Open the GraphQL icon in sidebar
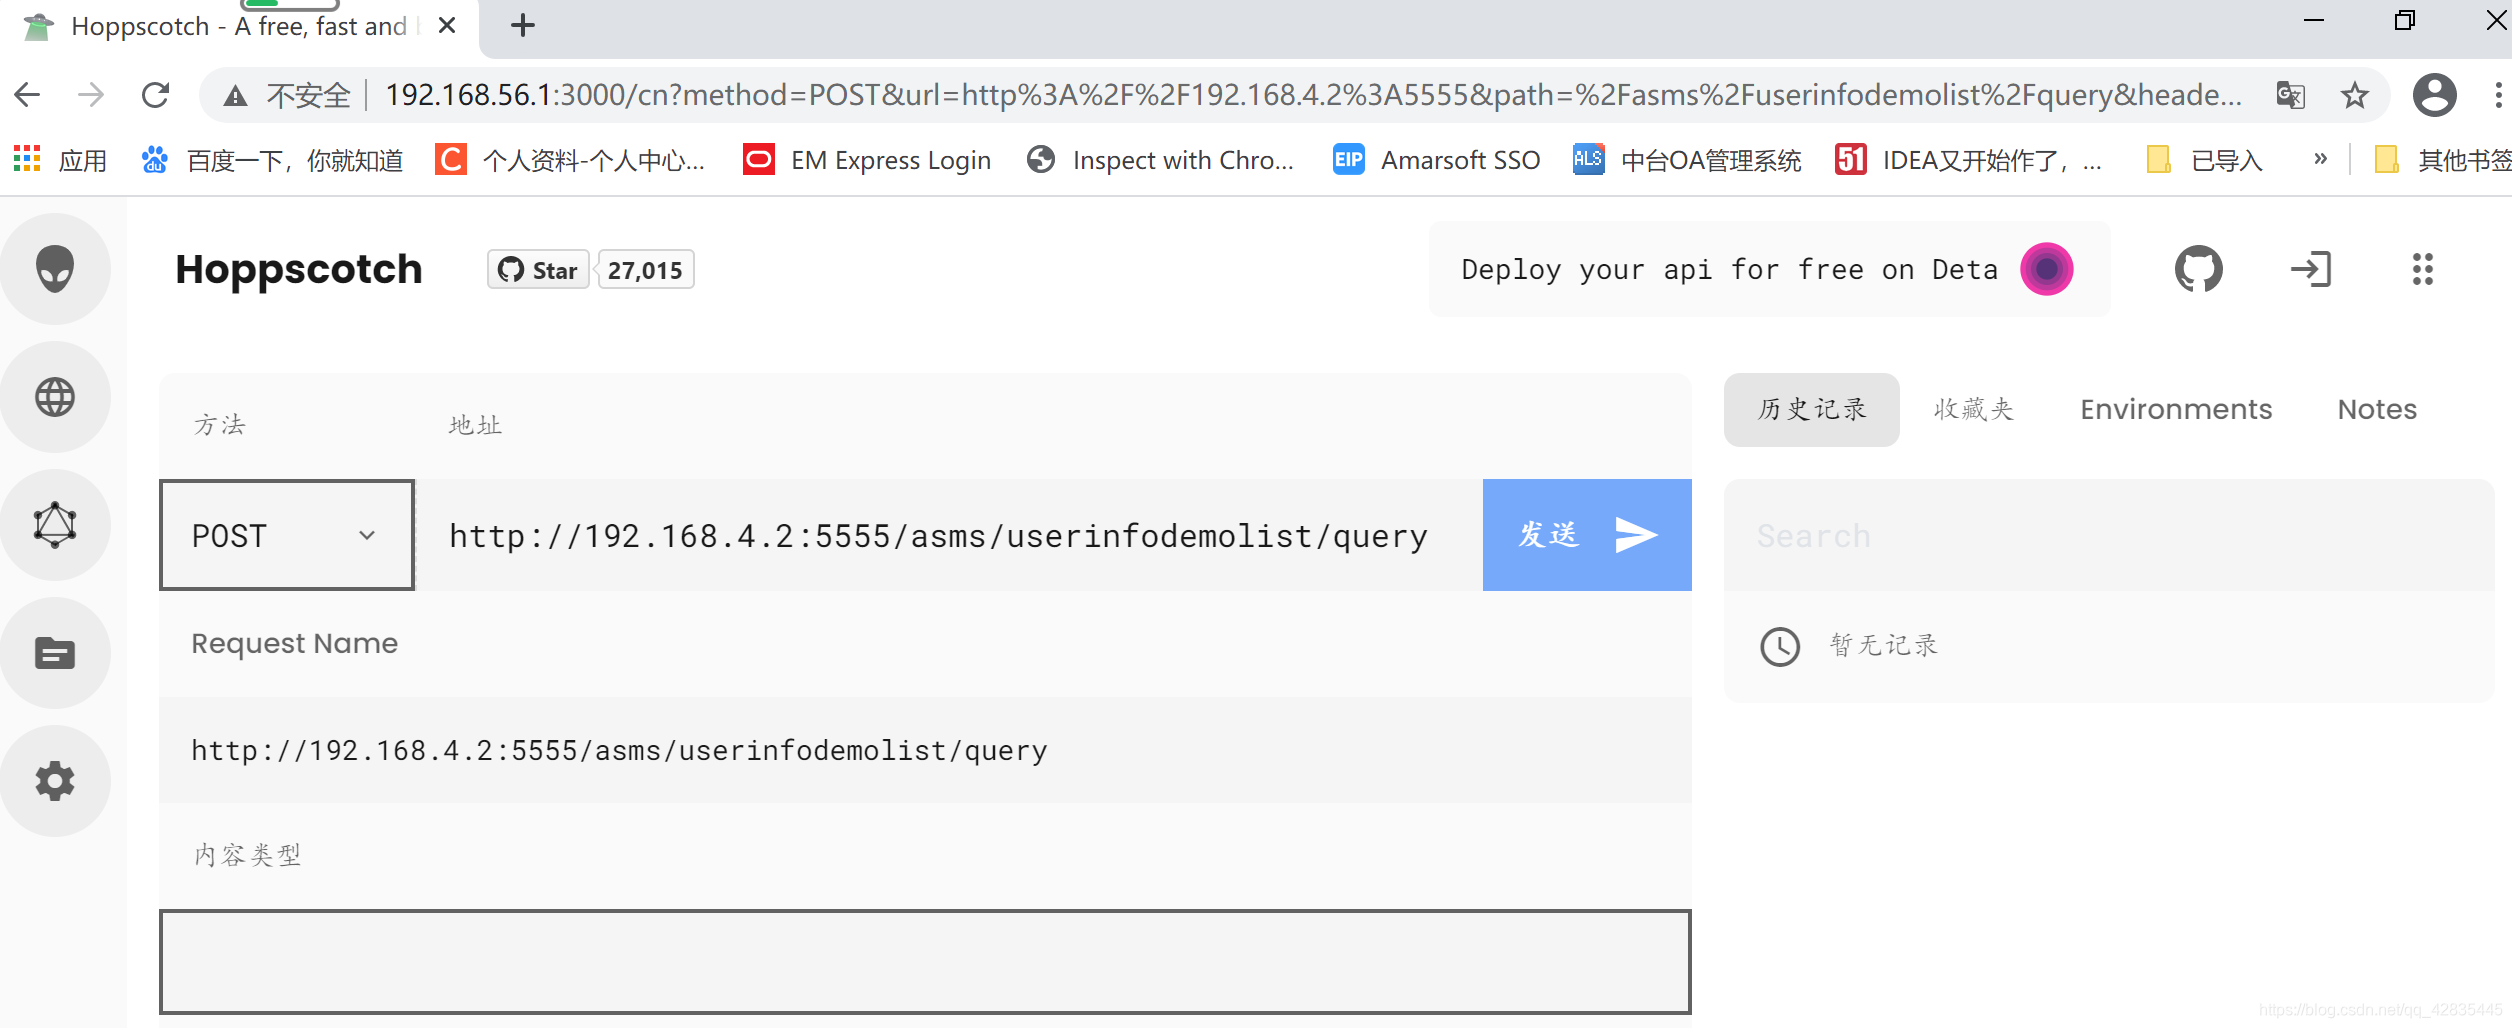This screenshot has width=2512, height=1028. (x=55, y=525)
